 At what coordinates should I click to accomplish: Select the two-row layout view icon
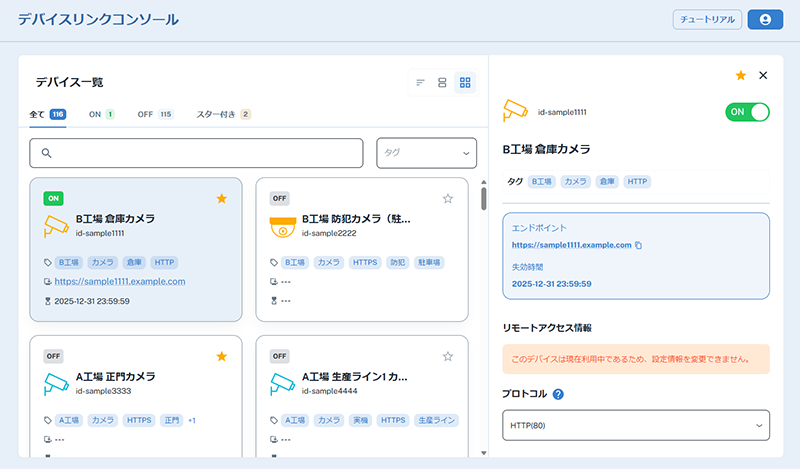coord(442,82)
